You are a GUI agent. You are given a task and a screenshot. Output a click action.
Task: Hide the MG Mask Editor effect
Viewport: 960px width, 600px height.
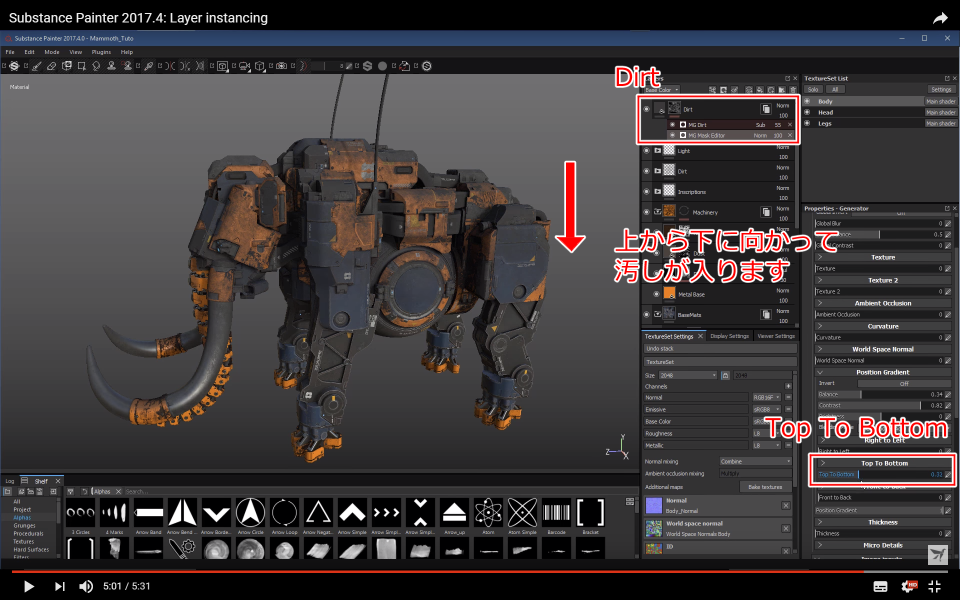point(672,135)
